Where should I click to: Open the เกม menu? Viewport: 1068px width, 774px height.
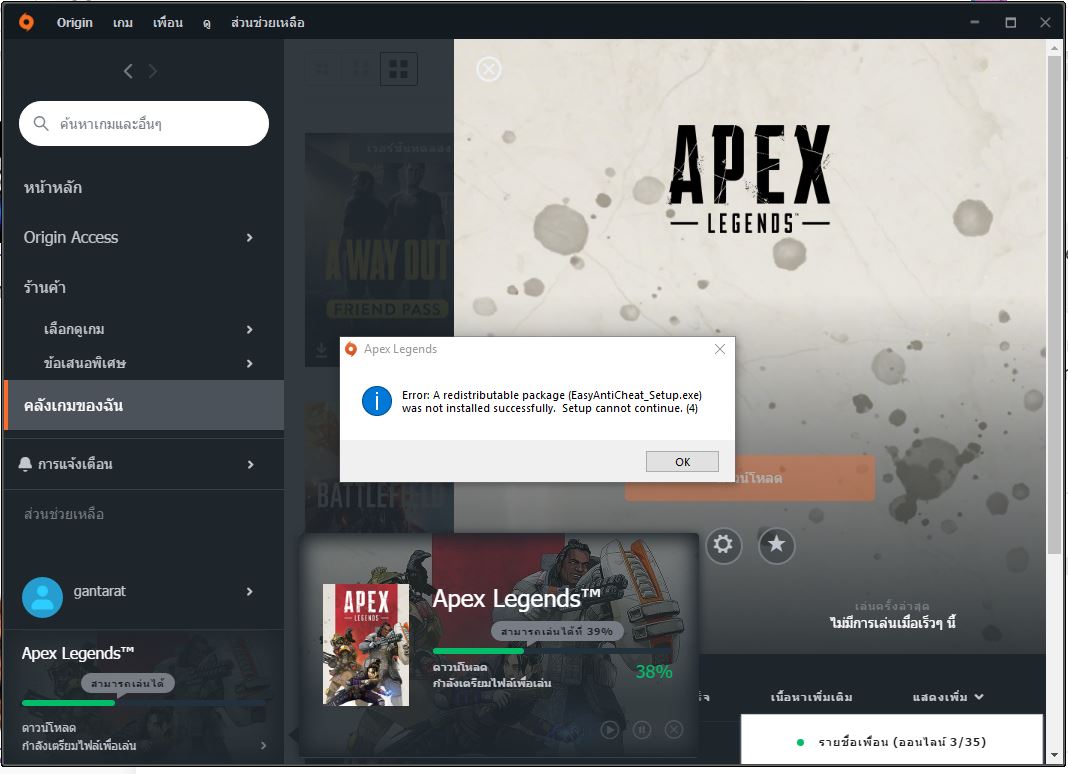[x=123, y=22]
